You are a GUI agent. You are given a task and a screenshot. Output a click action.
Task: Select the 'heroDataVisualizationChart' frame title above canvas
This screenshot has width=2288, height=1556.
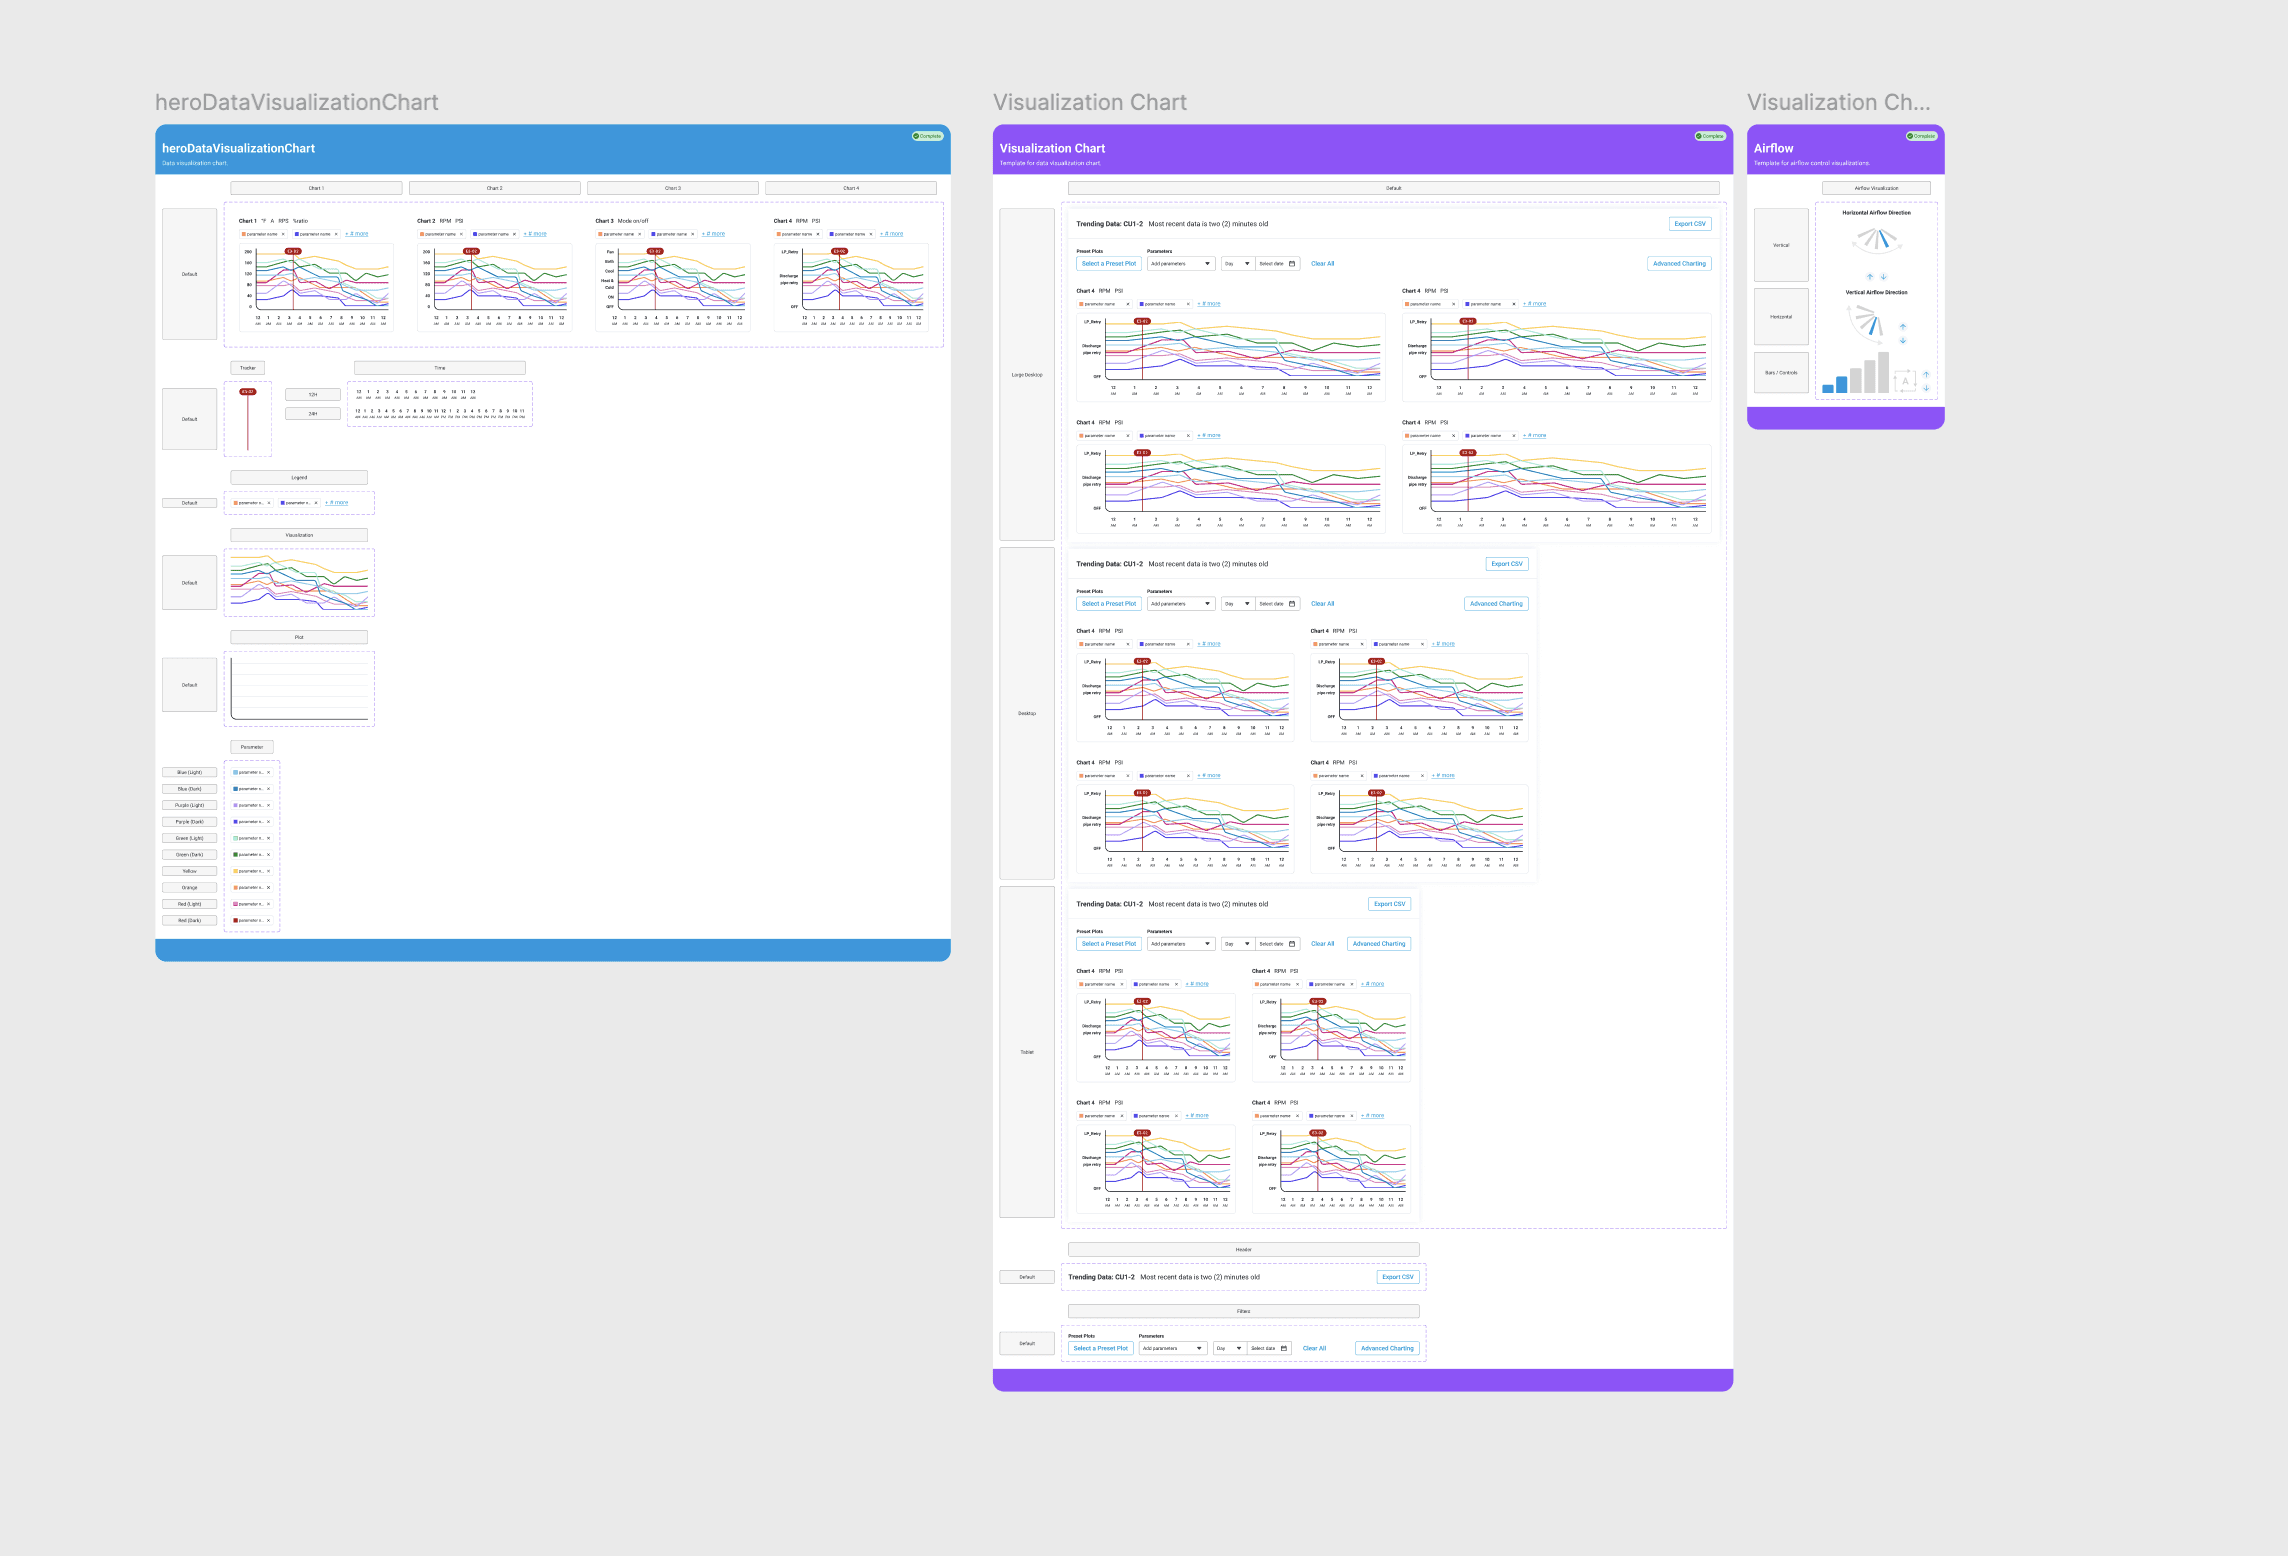click(297, 102)
